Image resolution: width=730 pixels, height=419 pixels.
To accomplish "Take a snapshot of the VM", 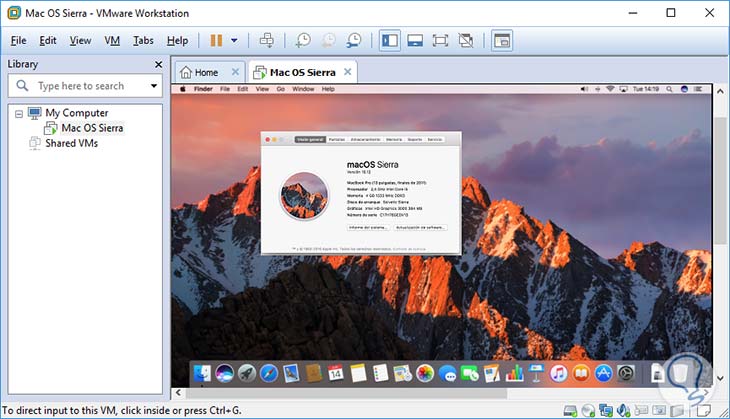I will tap(303, 41).
